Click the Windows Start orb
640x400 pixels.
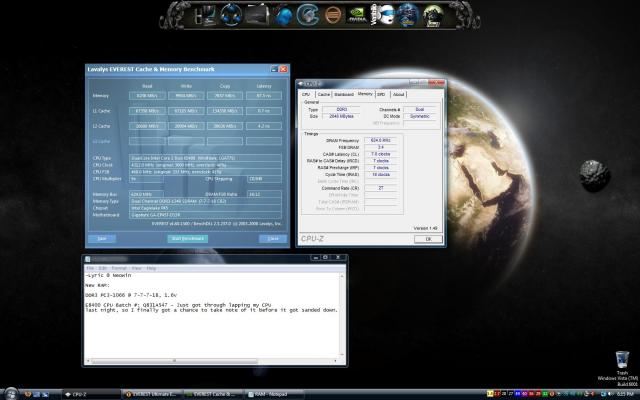point(11,394)
